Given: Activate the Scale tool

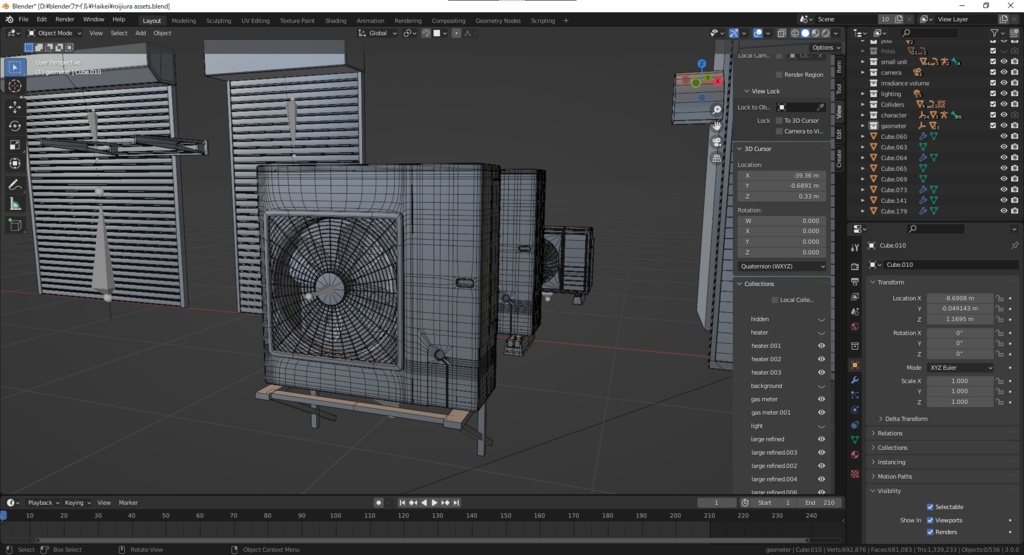Looking at the screenshot, I should point(14,144).
